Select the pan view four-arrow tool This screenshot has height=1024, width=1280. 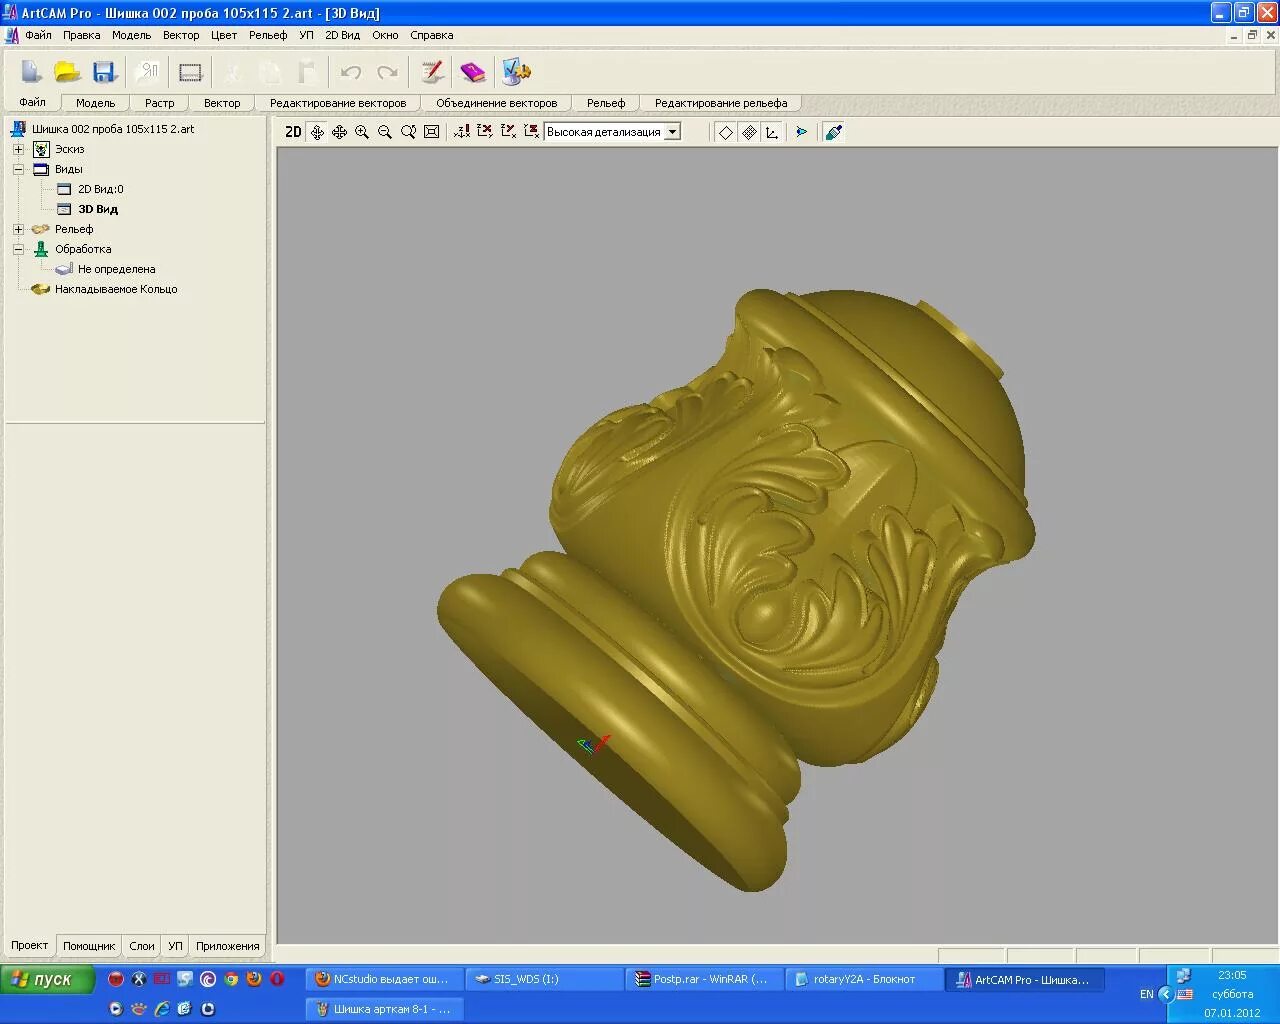[x=339, y=132]
